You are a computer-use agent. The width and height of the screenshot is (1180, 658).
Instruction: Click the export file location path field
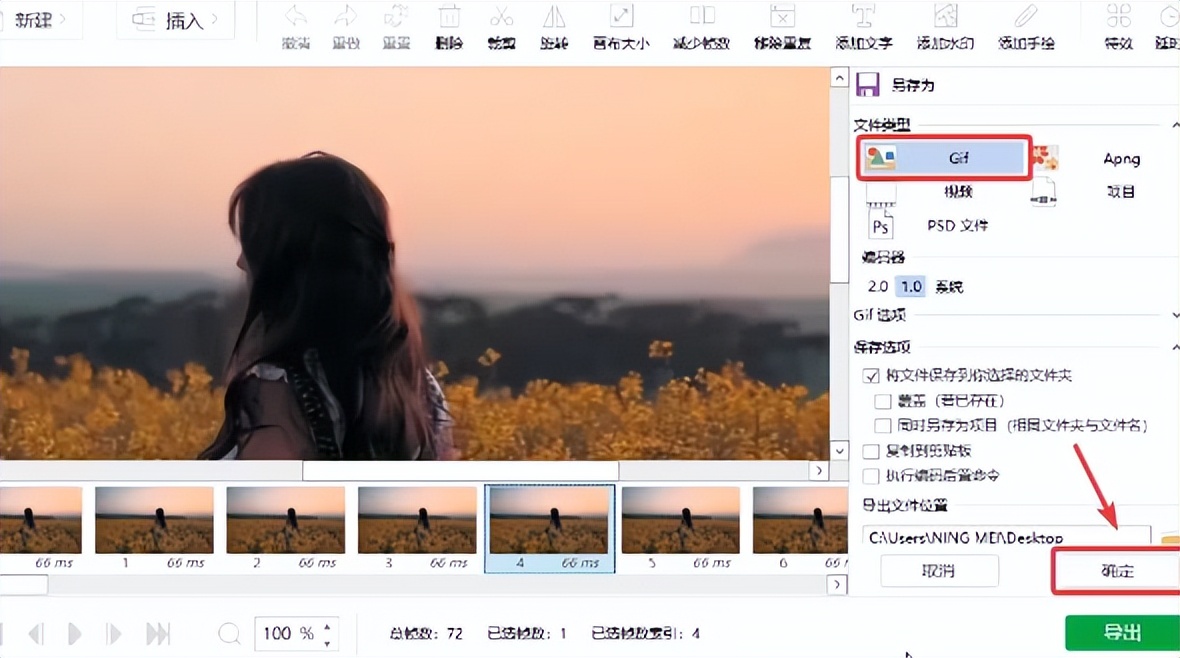[x=1006, y=537]
